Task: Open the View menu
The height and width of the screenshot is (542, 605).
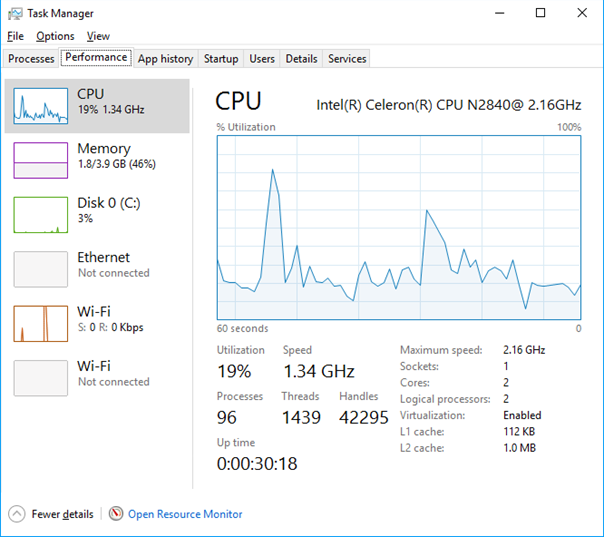Action: [x=98, y=36]
